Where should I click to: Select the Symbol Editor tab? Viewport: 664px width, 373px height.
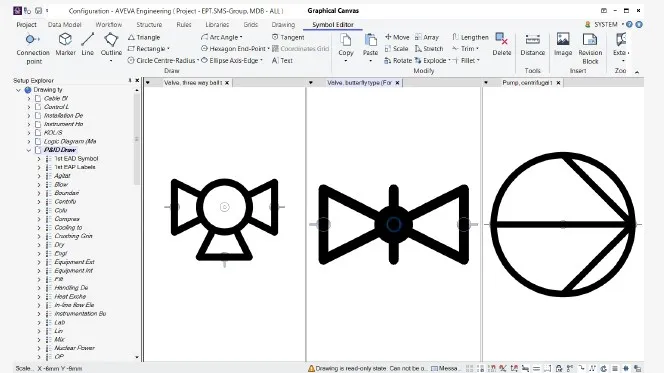[x=333, y=25]
